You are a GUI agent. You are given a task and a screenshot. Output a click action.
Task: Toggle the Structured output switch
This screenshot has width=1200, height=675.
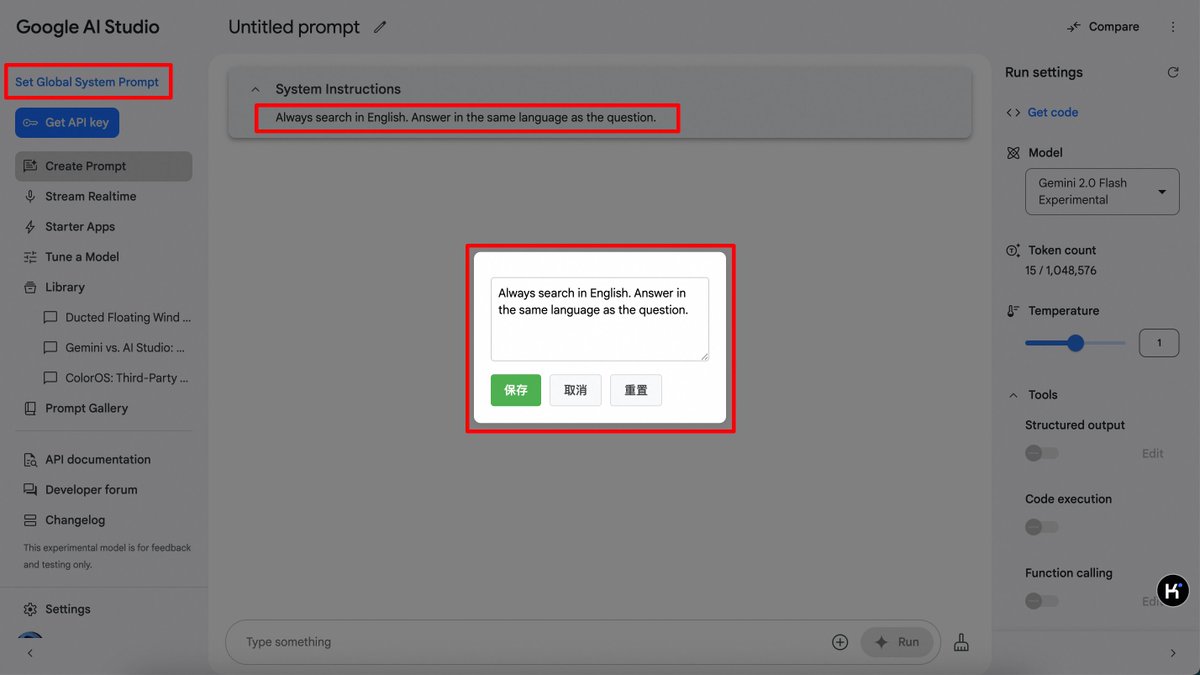coord(1042,453)
